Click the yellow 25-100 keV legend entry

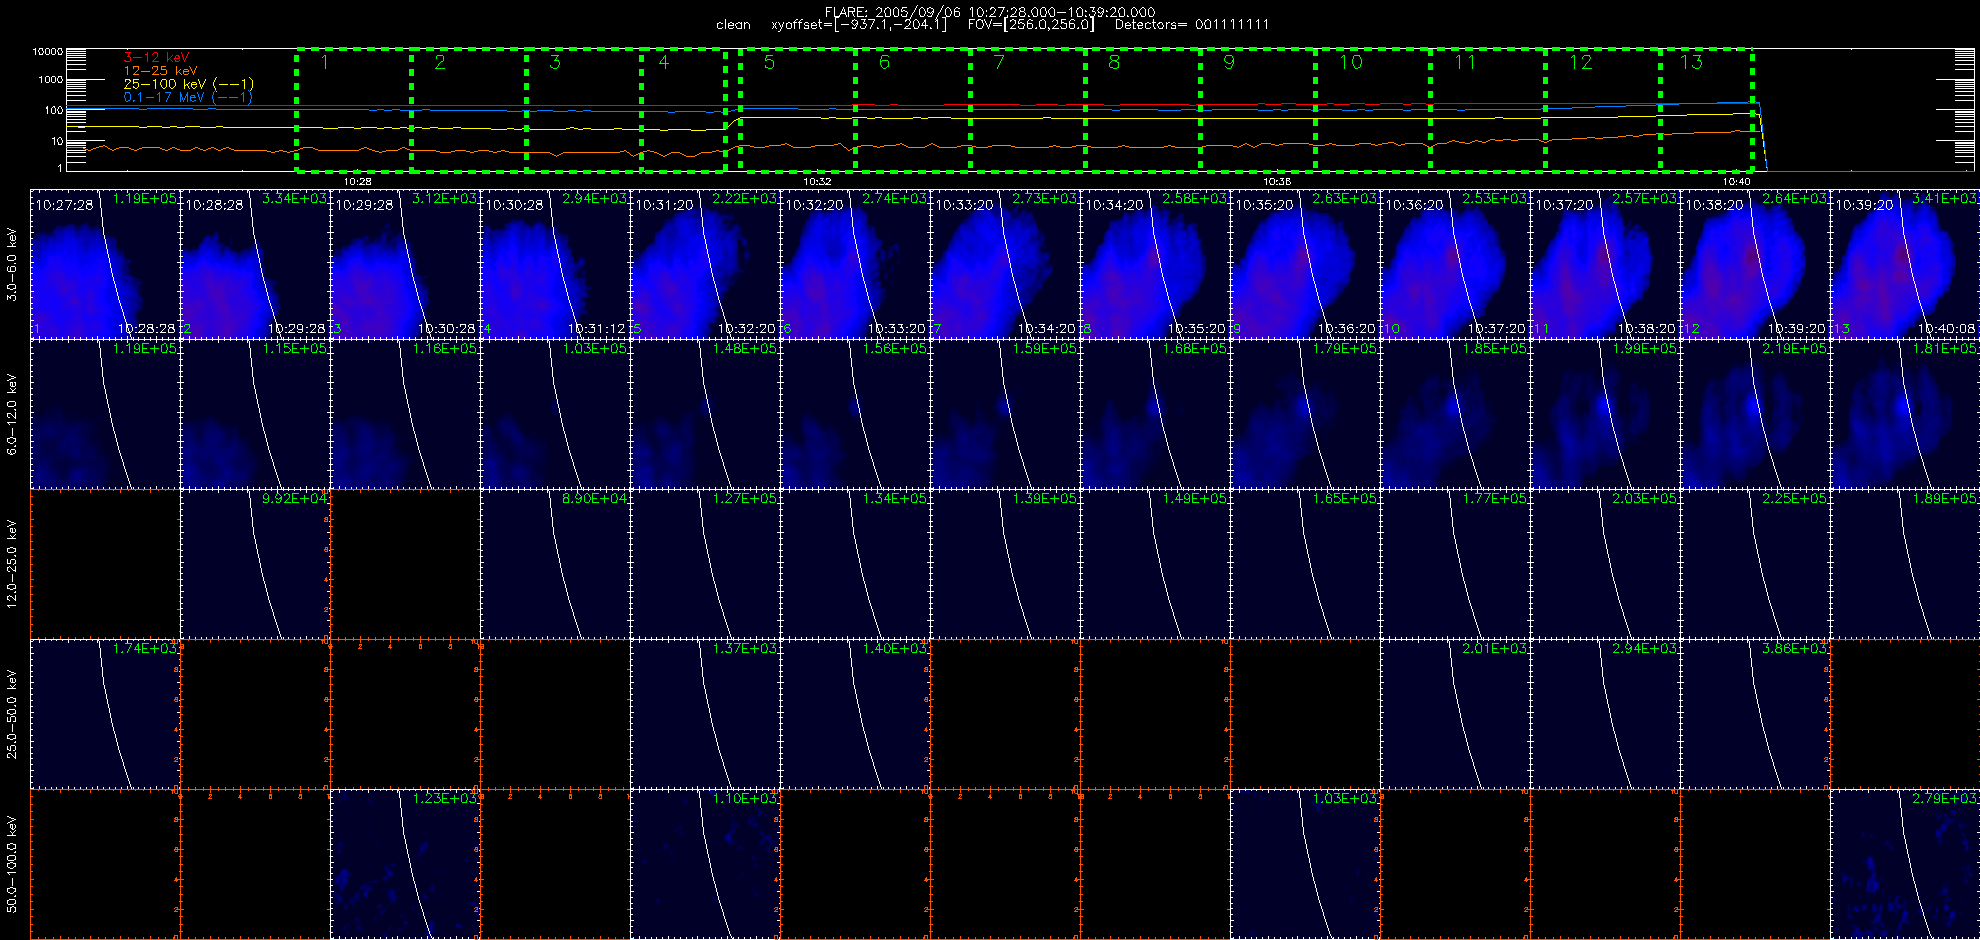pyautogui.click(x=188, y=84)
